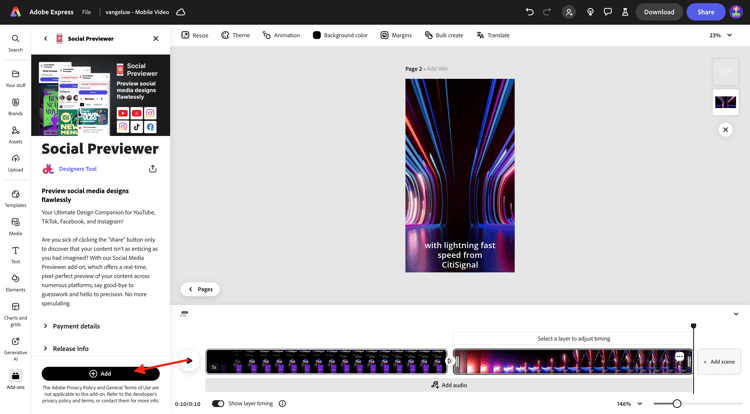
Task: Toggle timeline layers icon above the clips
Action: coord(184,314)
